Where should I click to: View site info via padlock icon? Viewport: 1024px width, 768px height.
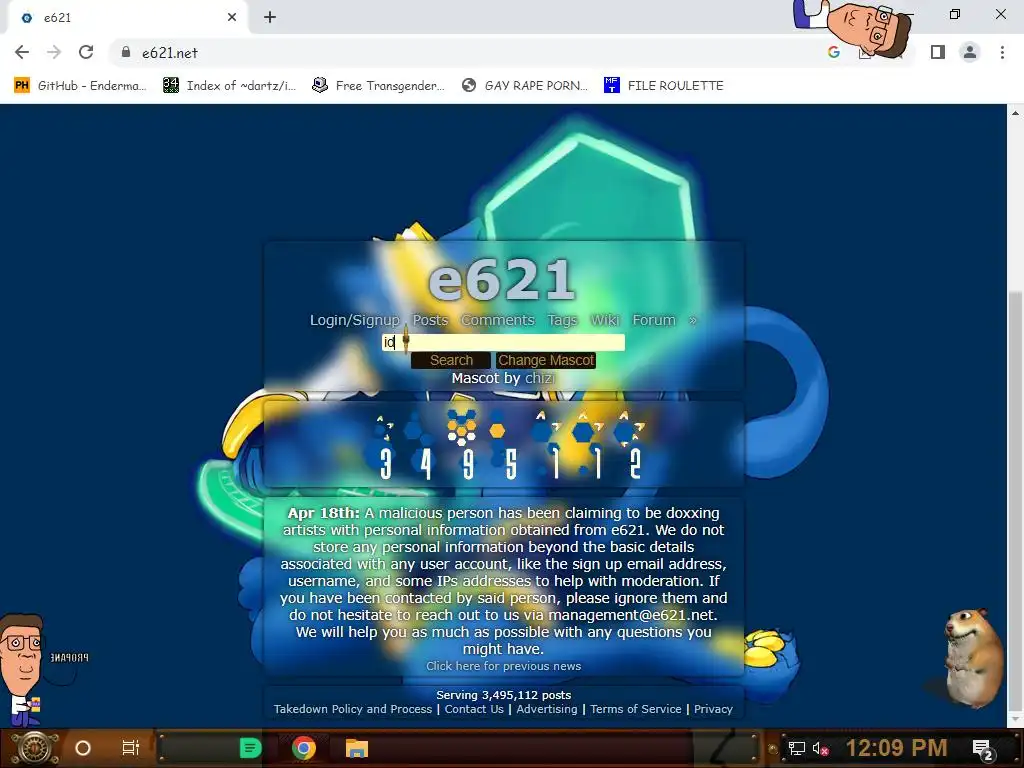[126, 52]
